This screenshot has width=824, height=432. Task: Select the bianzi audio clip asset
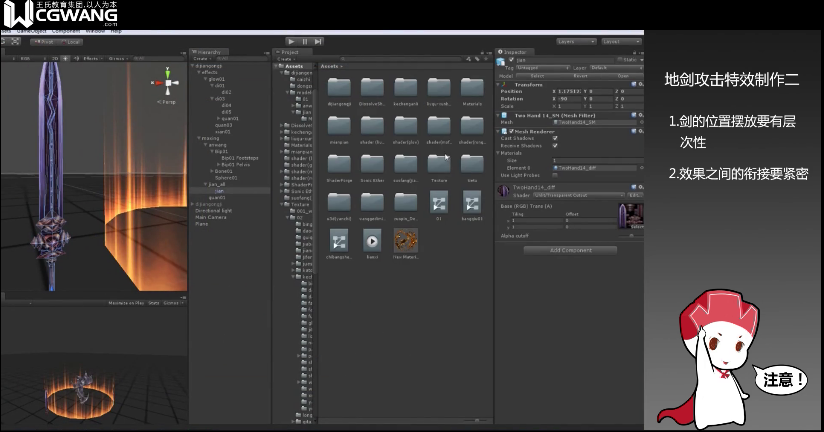(371, 241)
